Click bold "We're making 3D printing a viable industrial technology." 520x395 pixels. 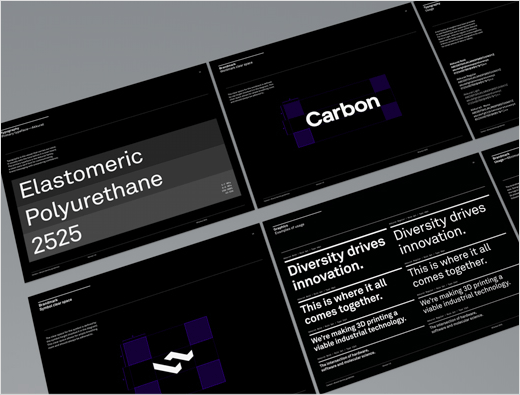[x=358, y=331]
